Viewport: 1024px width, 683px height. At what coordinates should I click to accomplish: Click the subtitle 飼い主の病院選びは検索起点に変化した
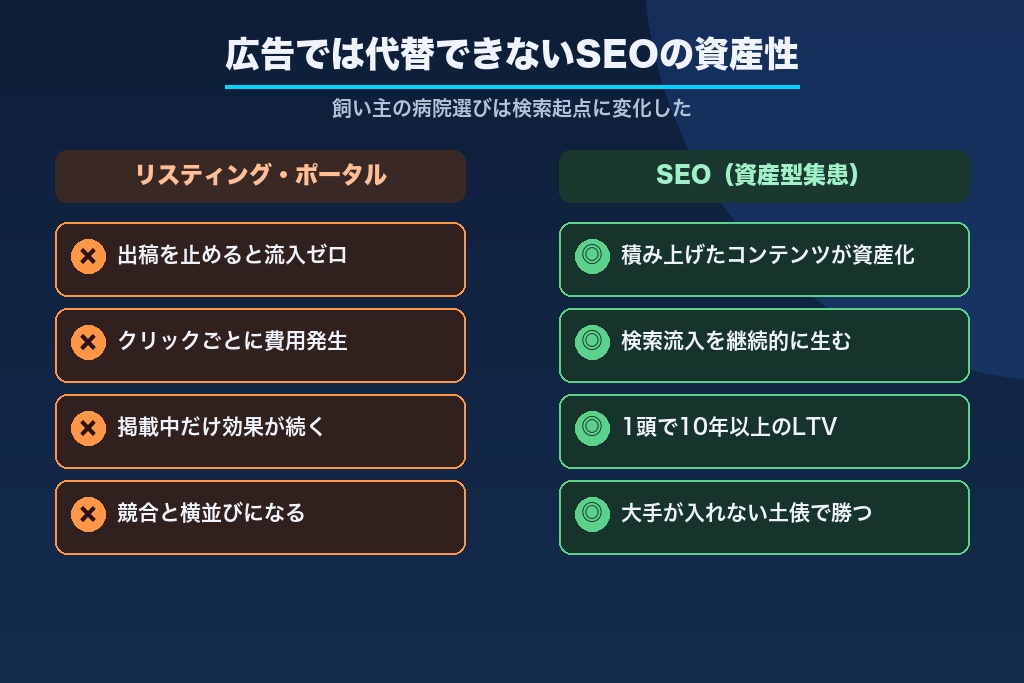coord(512,108)
